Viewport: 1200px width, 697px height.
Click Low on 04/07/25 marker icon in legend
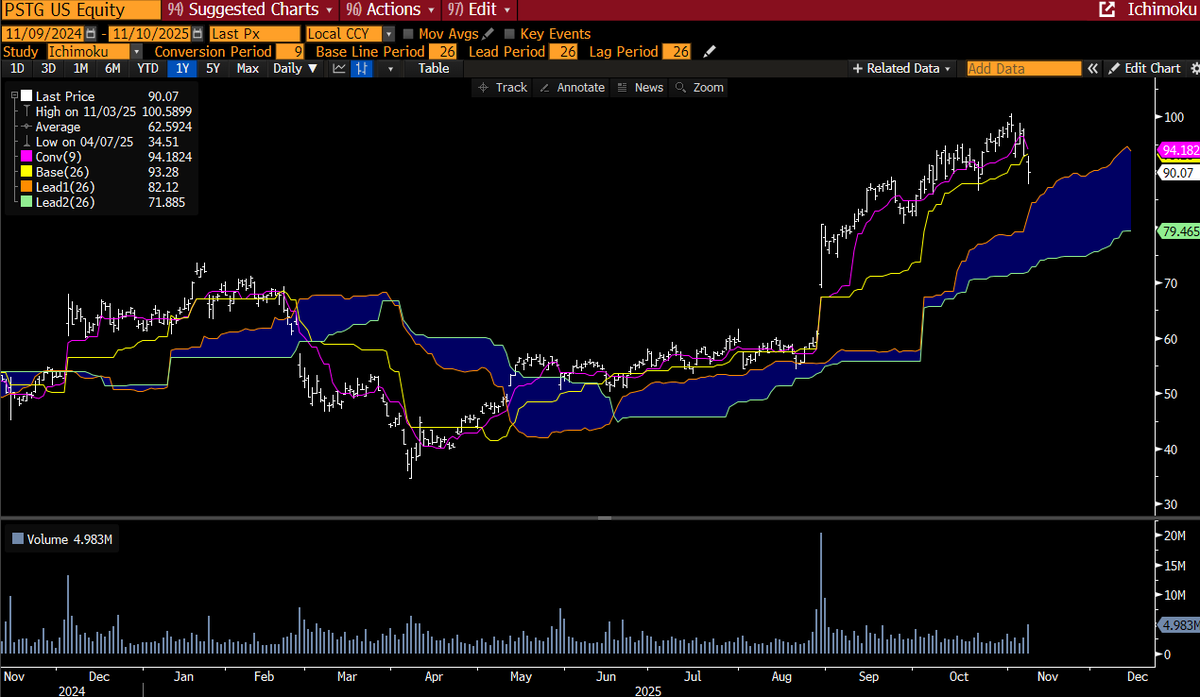[27, 142]
